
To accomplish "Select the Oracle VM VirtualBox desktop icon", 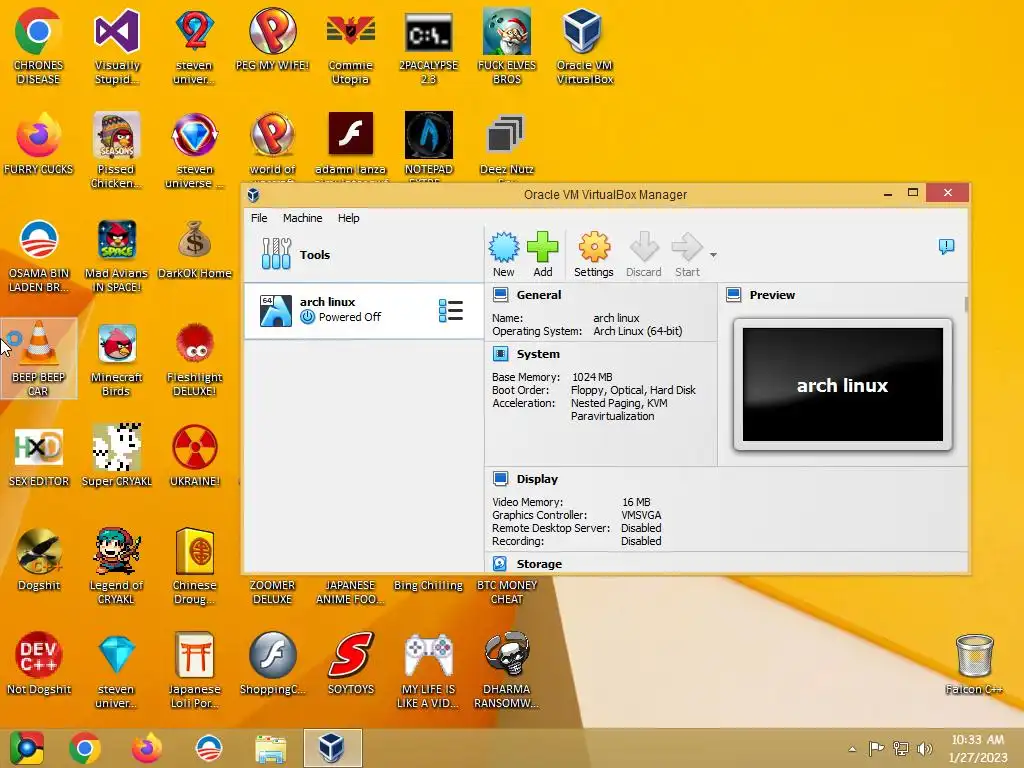I will pyautogui.click(x=584, y=47).
